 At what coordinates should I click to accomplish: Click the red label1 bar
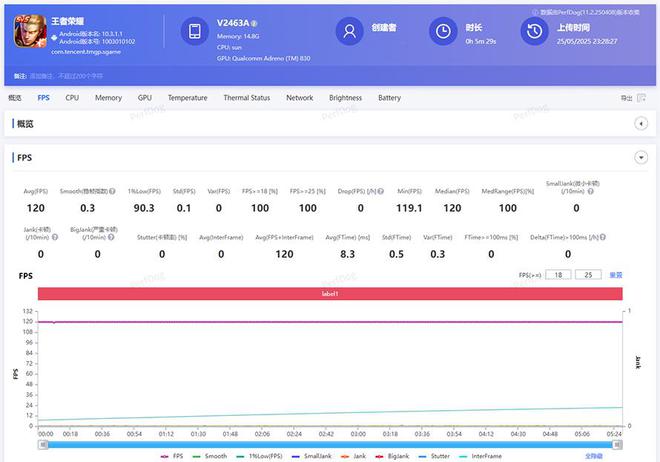click(330, 294)
